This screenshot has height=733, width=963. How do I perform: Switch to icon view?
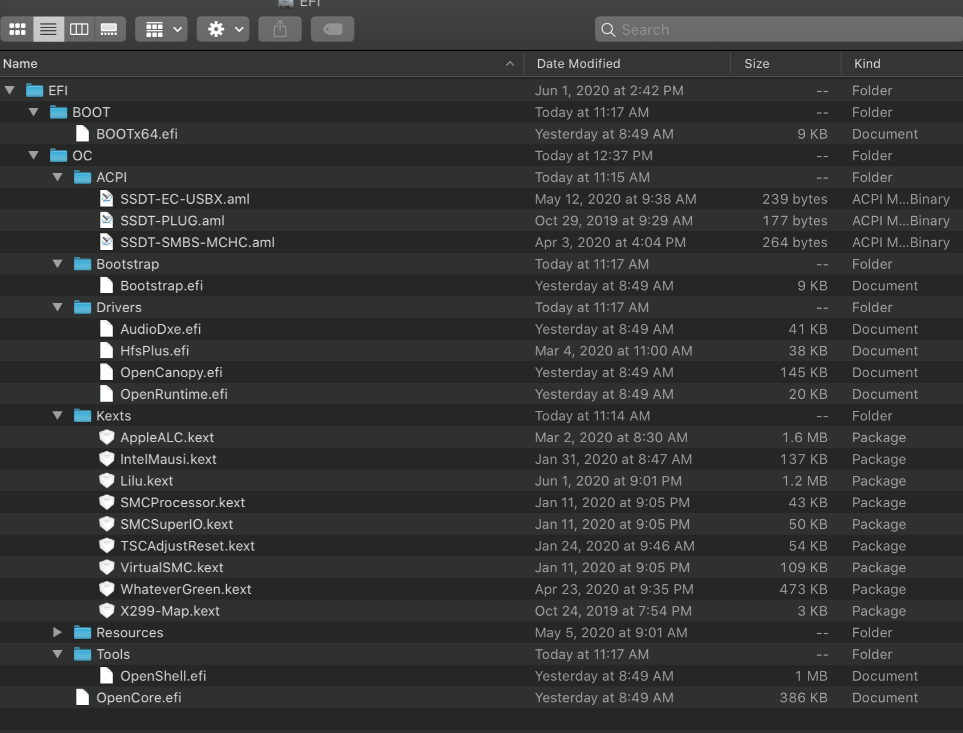[17, 29]
